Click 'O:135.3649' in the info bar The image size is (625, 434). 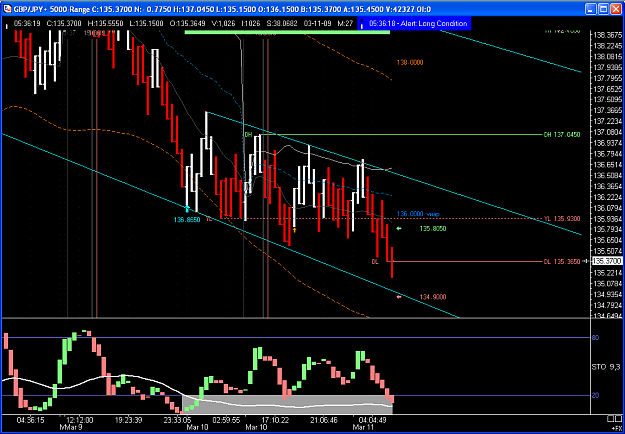pos(189,24)
